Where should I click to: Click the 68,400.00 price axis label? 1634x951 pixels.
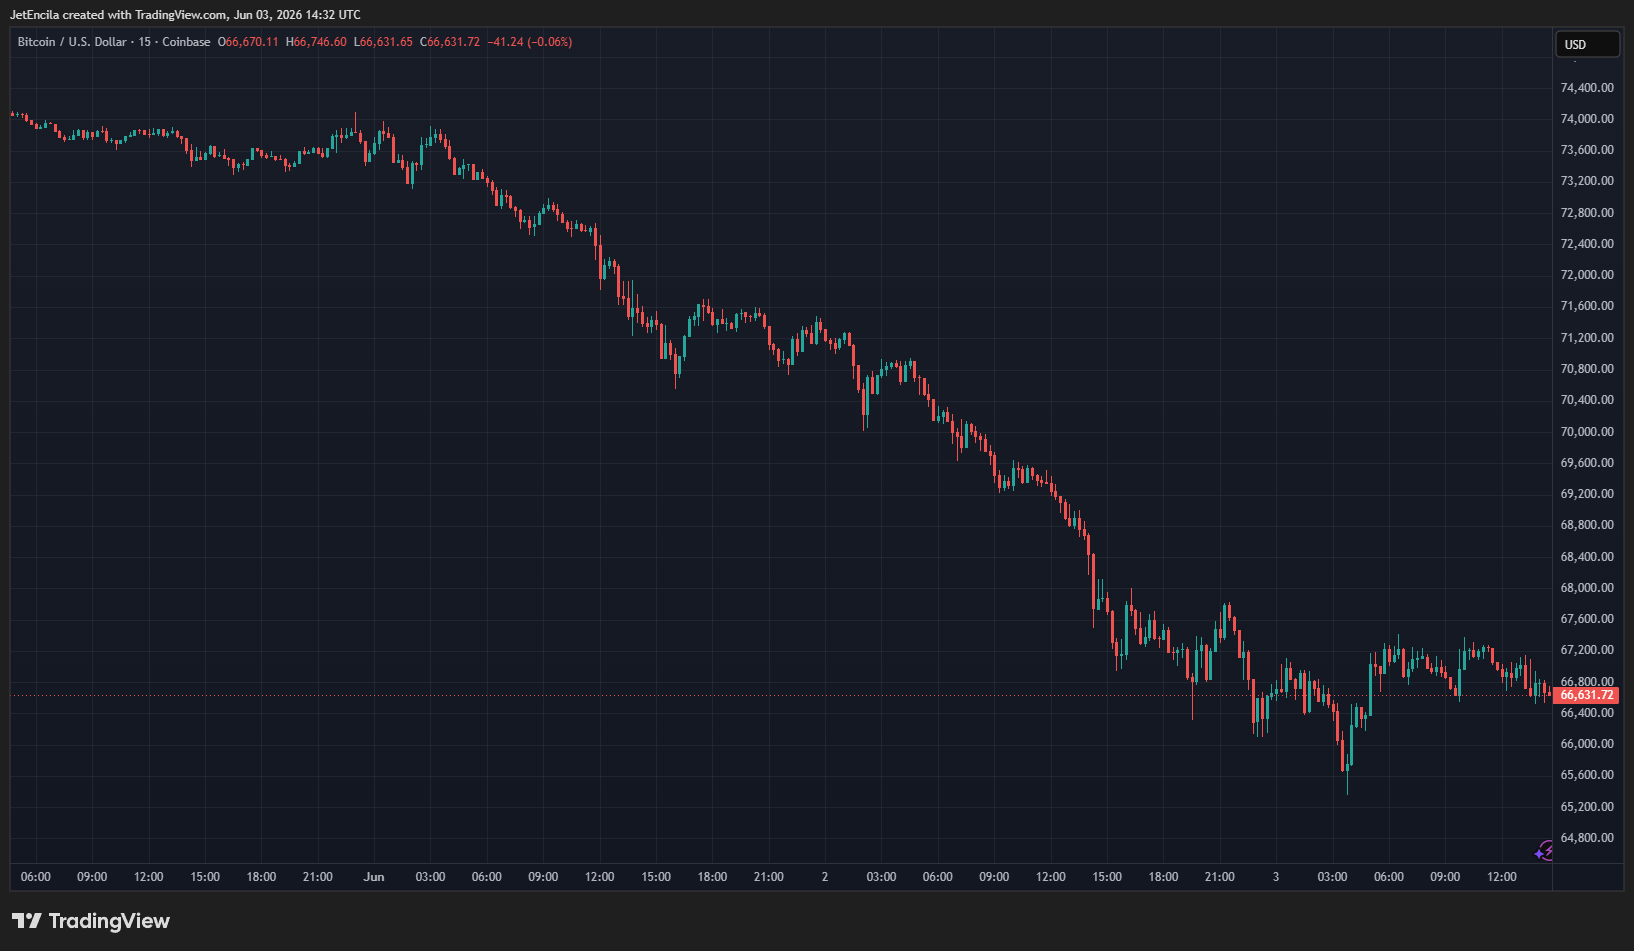(x=1587, y=557)
